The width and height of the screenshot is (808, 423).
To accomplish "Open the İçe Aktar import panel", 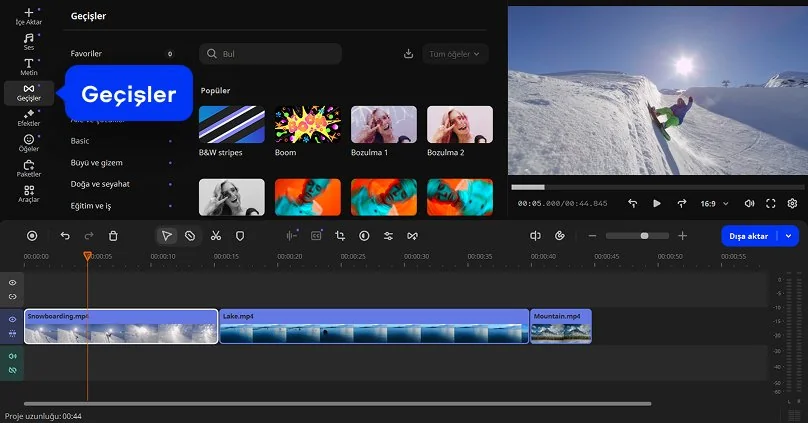I will 28,15.
